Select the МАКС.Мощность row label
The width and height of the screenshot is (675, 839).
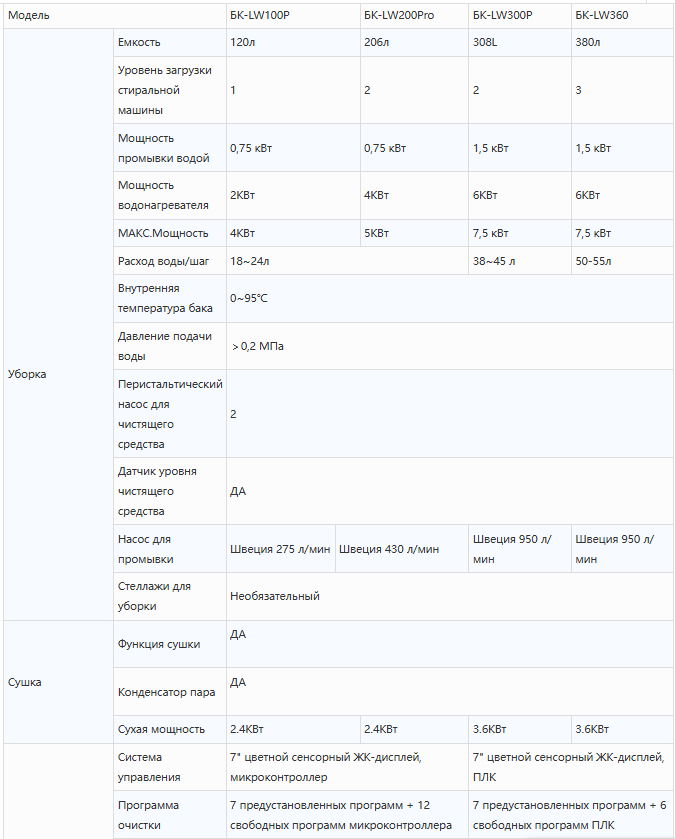pos(170,233)
